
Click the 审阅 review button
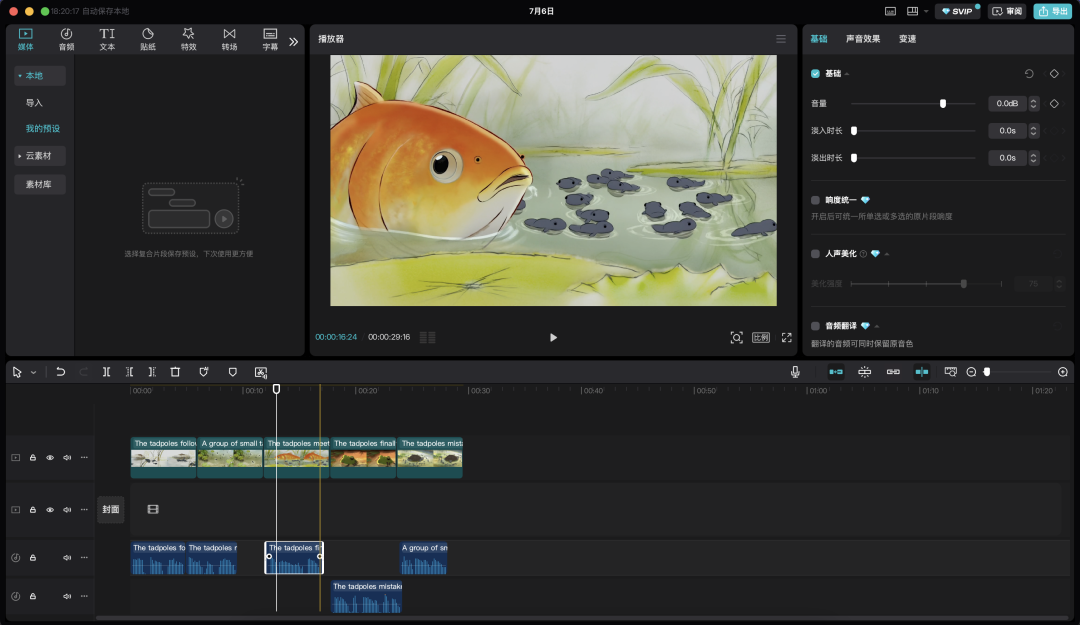click(x=1007, y=11)
